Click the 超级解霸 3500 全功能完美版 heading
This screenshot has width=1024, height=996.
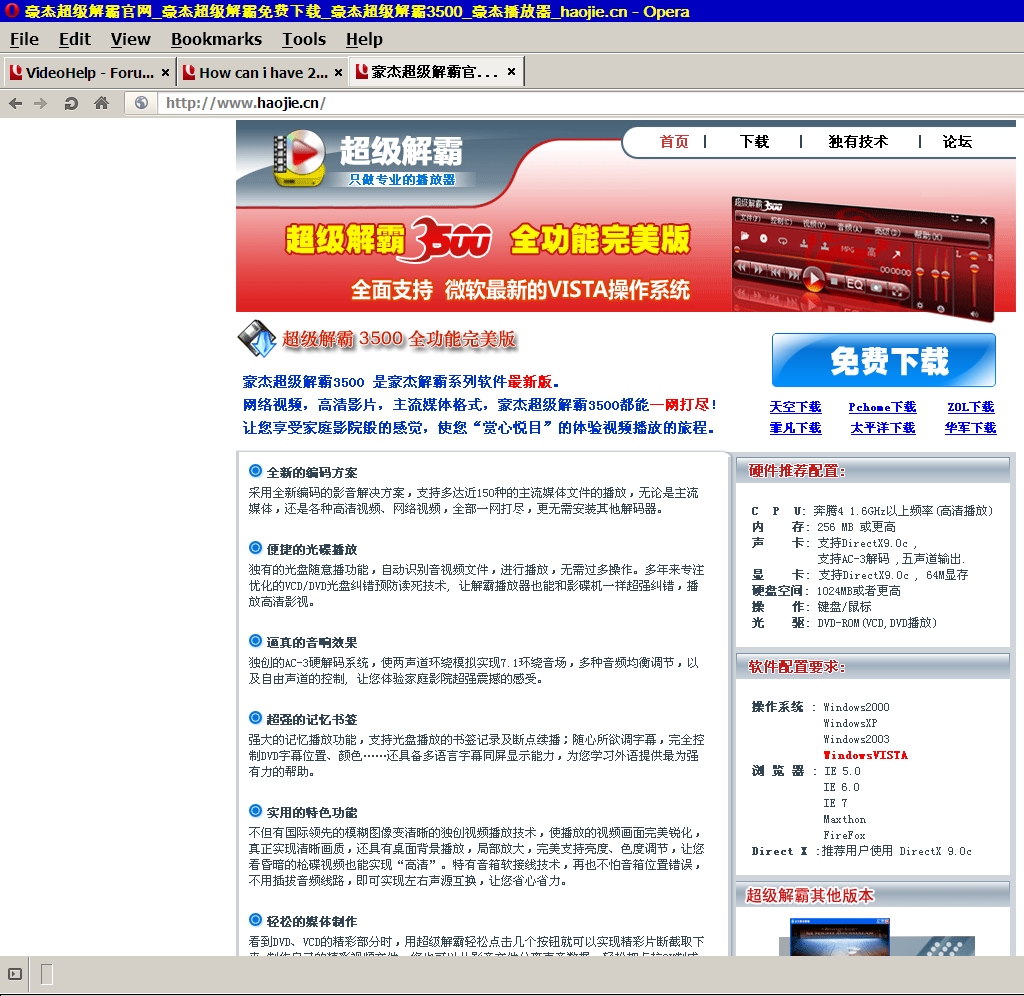pyautogui.click(x=398, y=339)
